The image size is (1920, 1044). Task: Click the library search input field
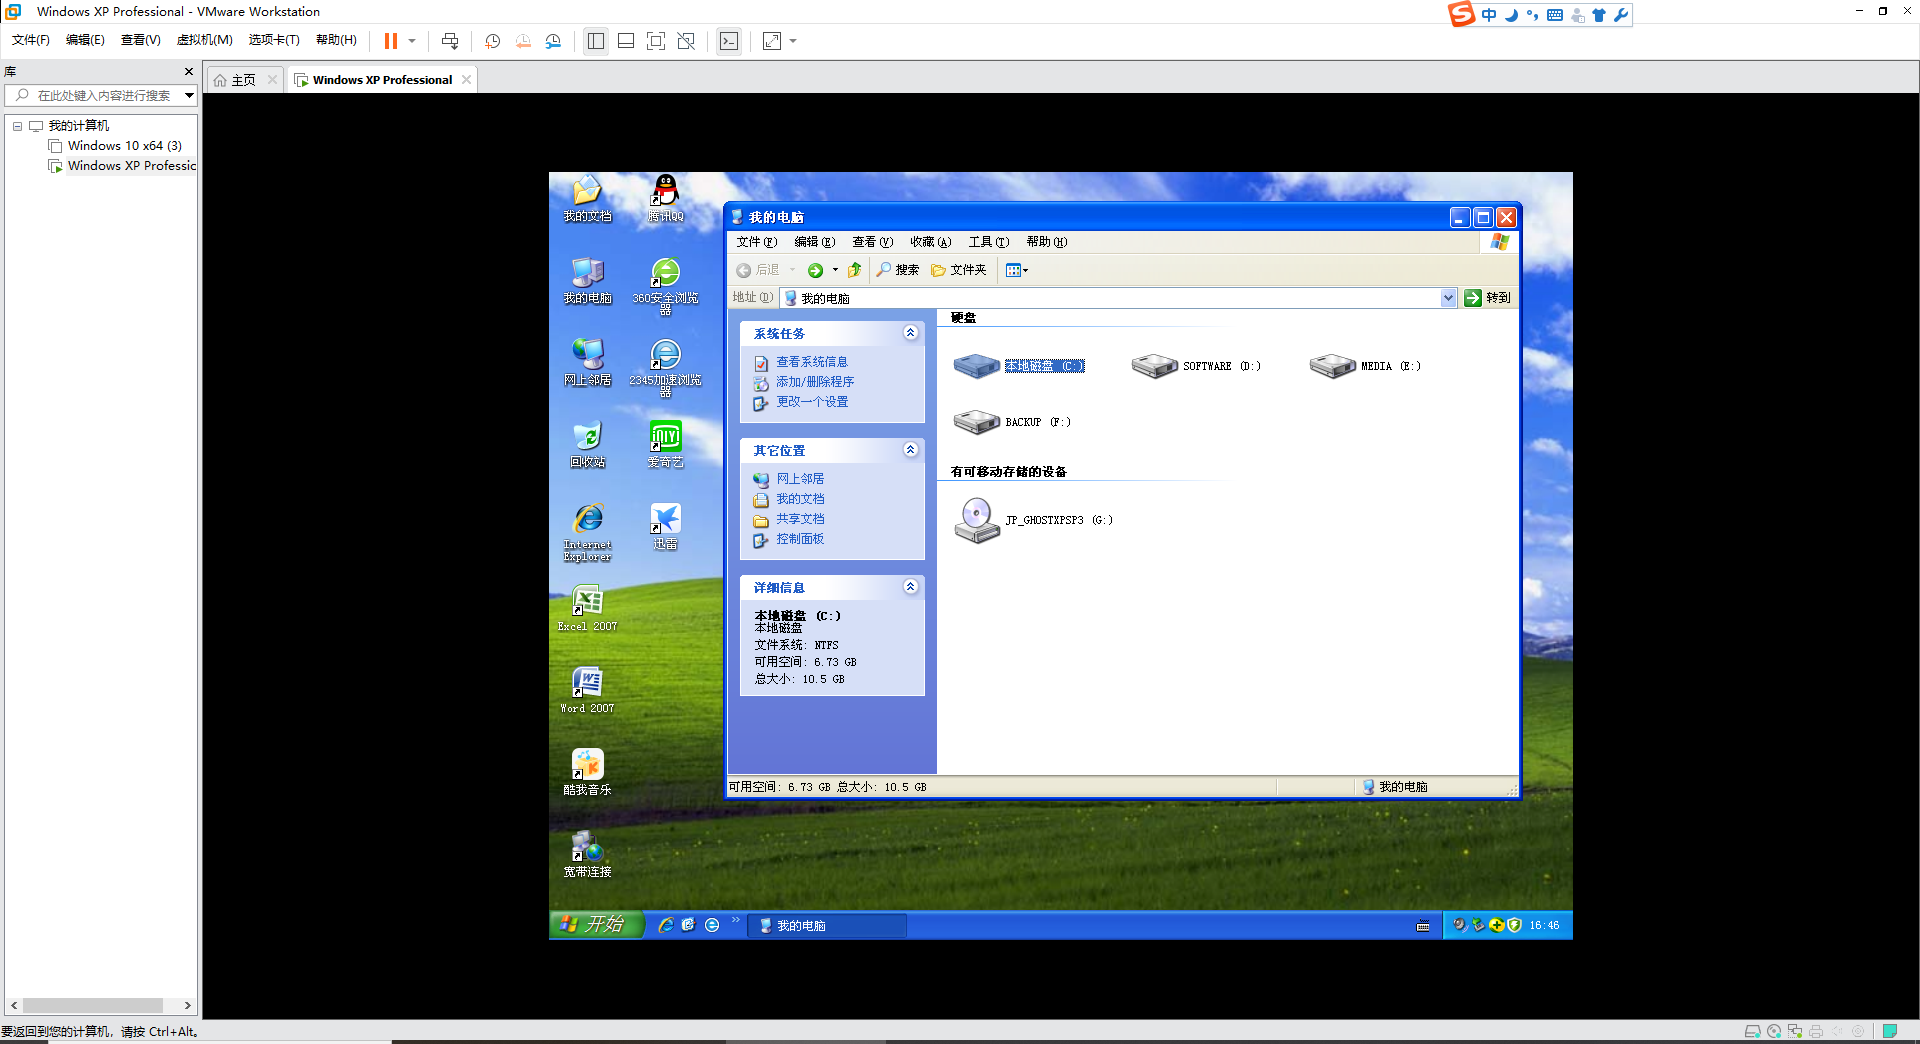(103, 96)
